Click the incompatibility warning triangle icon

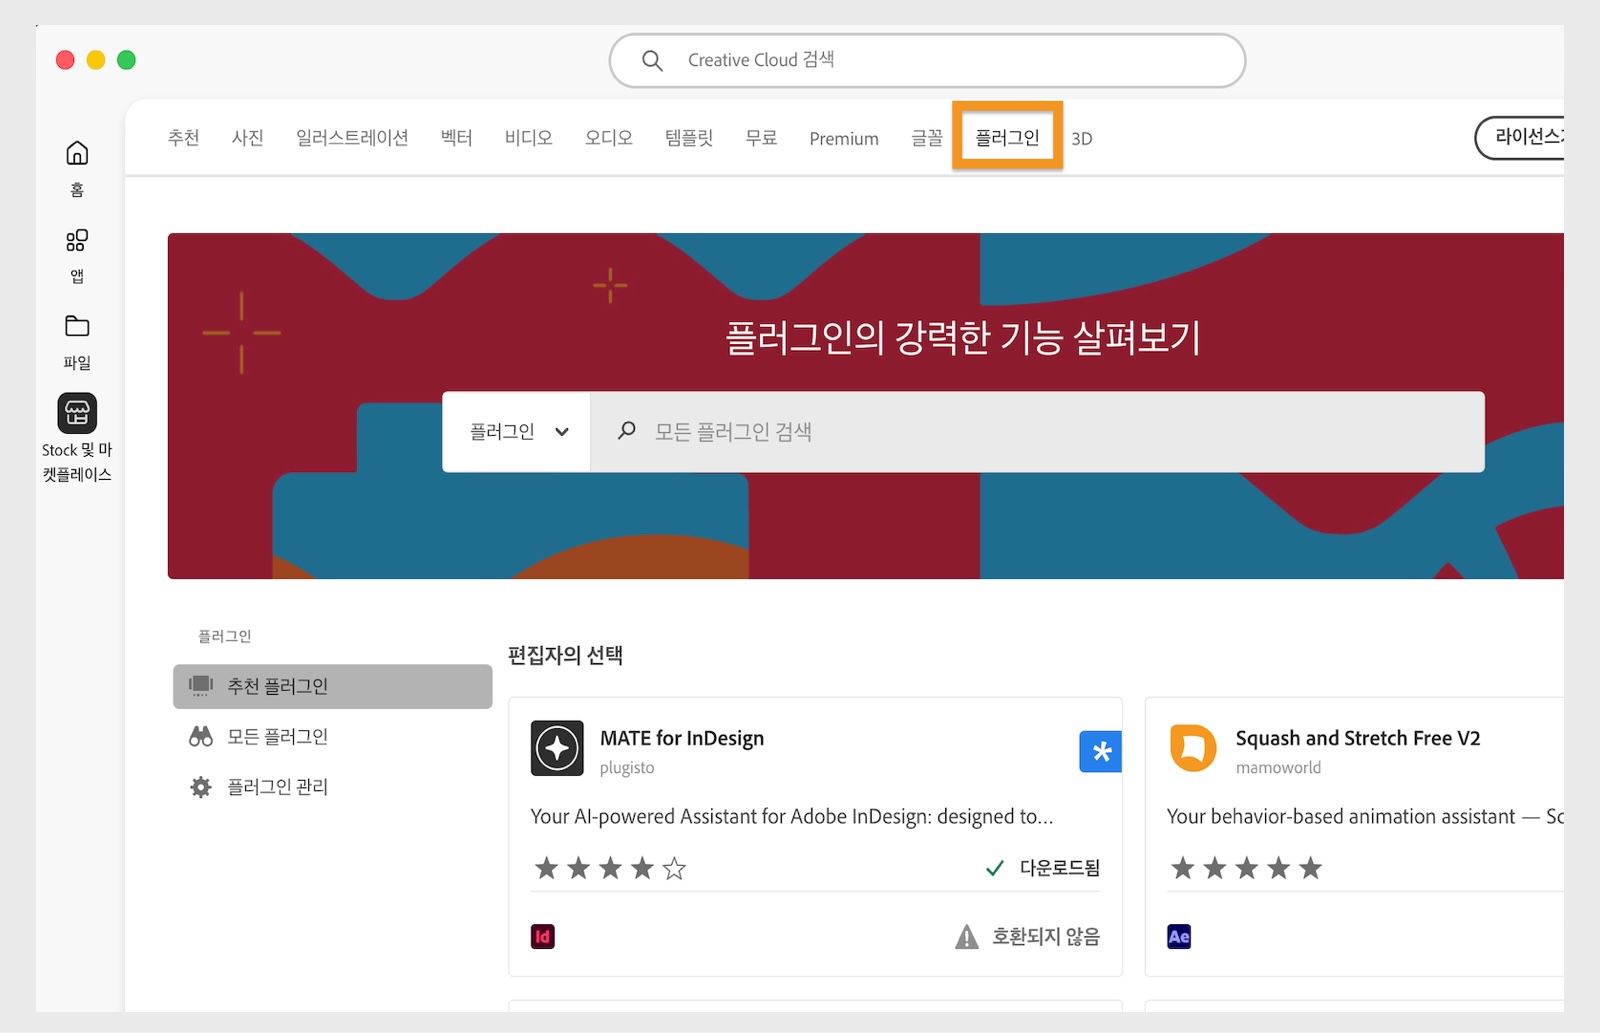click(967, 937)
